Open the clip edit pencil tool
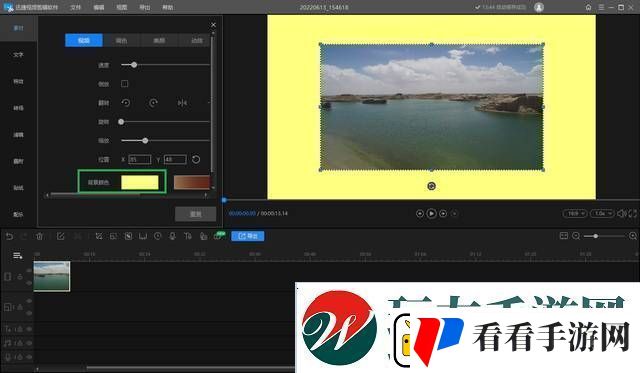 point(60,236)
